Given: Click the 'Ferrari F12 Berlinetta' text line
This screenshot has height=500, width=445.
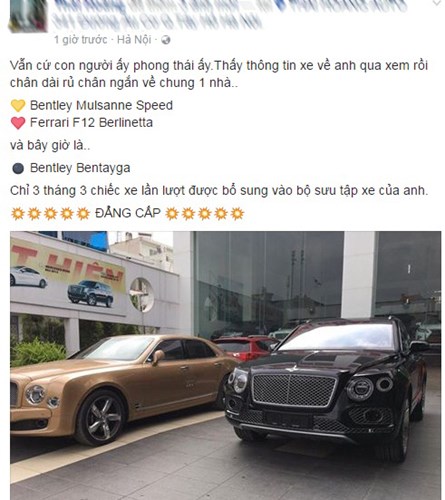Looking at the screenshot, I should tap(91, 123).
